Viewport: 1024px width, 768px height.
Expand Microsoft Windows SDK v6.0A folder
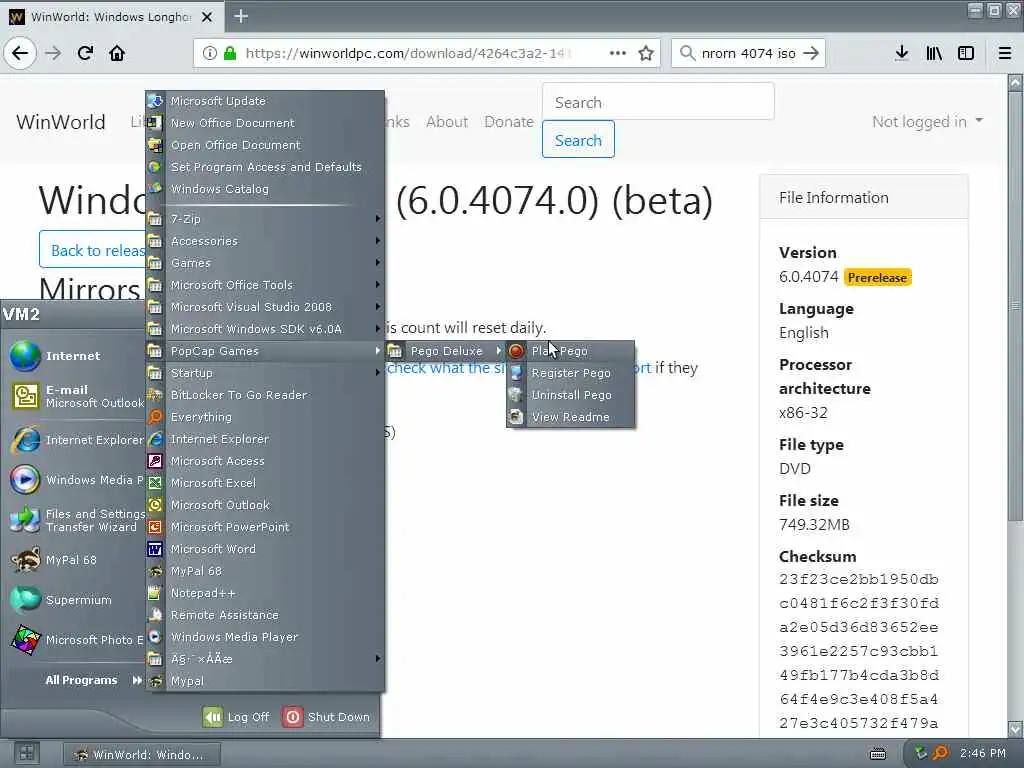pos(264,329)
